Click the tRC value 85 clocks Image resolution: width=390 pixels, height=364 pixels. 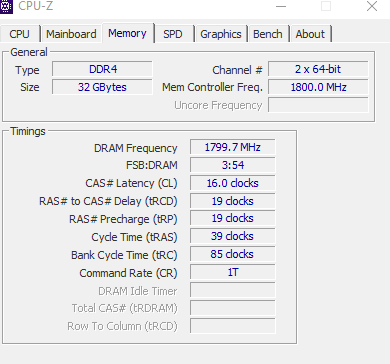click(233, 254)
